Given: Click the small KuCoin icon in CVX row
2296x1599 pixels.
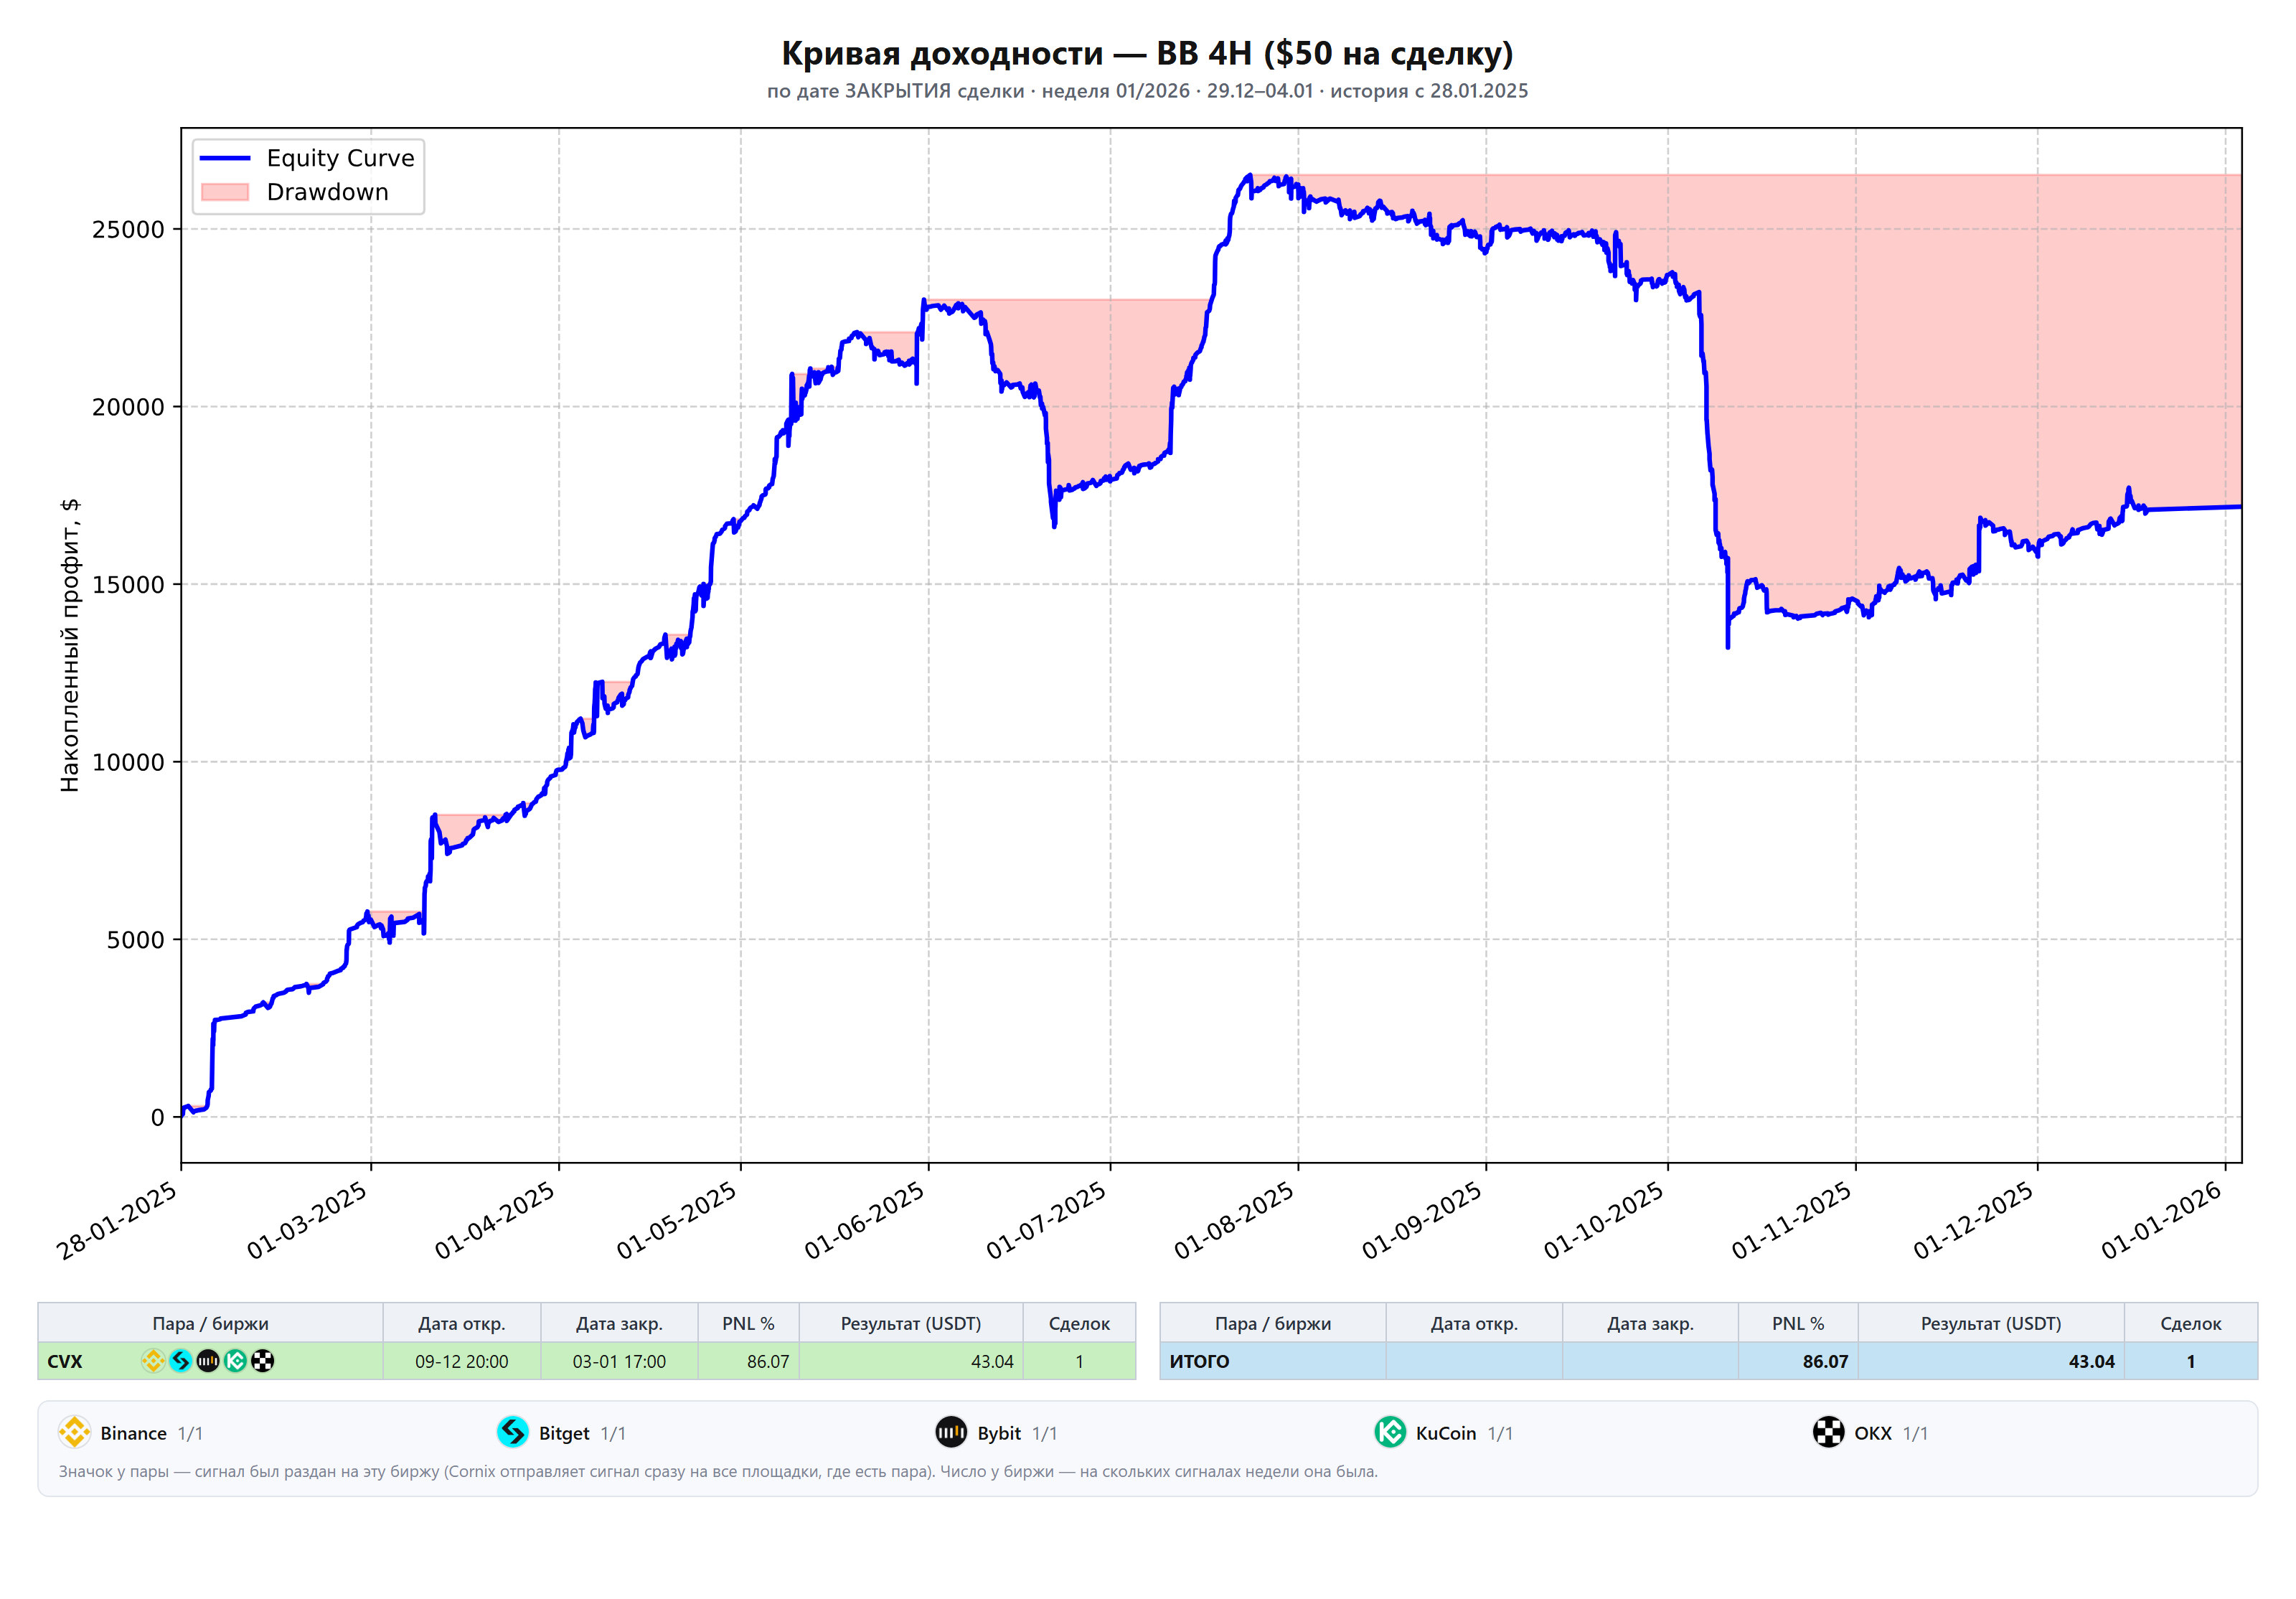Looking at the screenshot, I should (x=235, y=1361).
